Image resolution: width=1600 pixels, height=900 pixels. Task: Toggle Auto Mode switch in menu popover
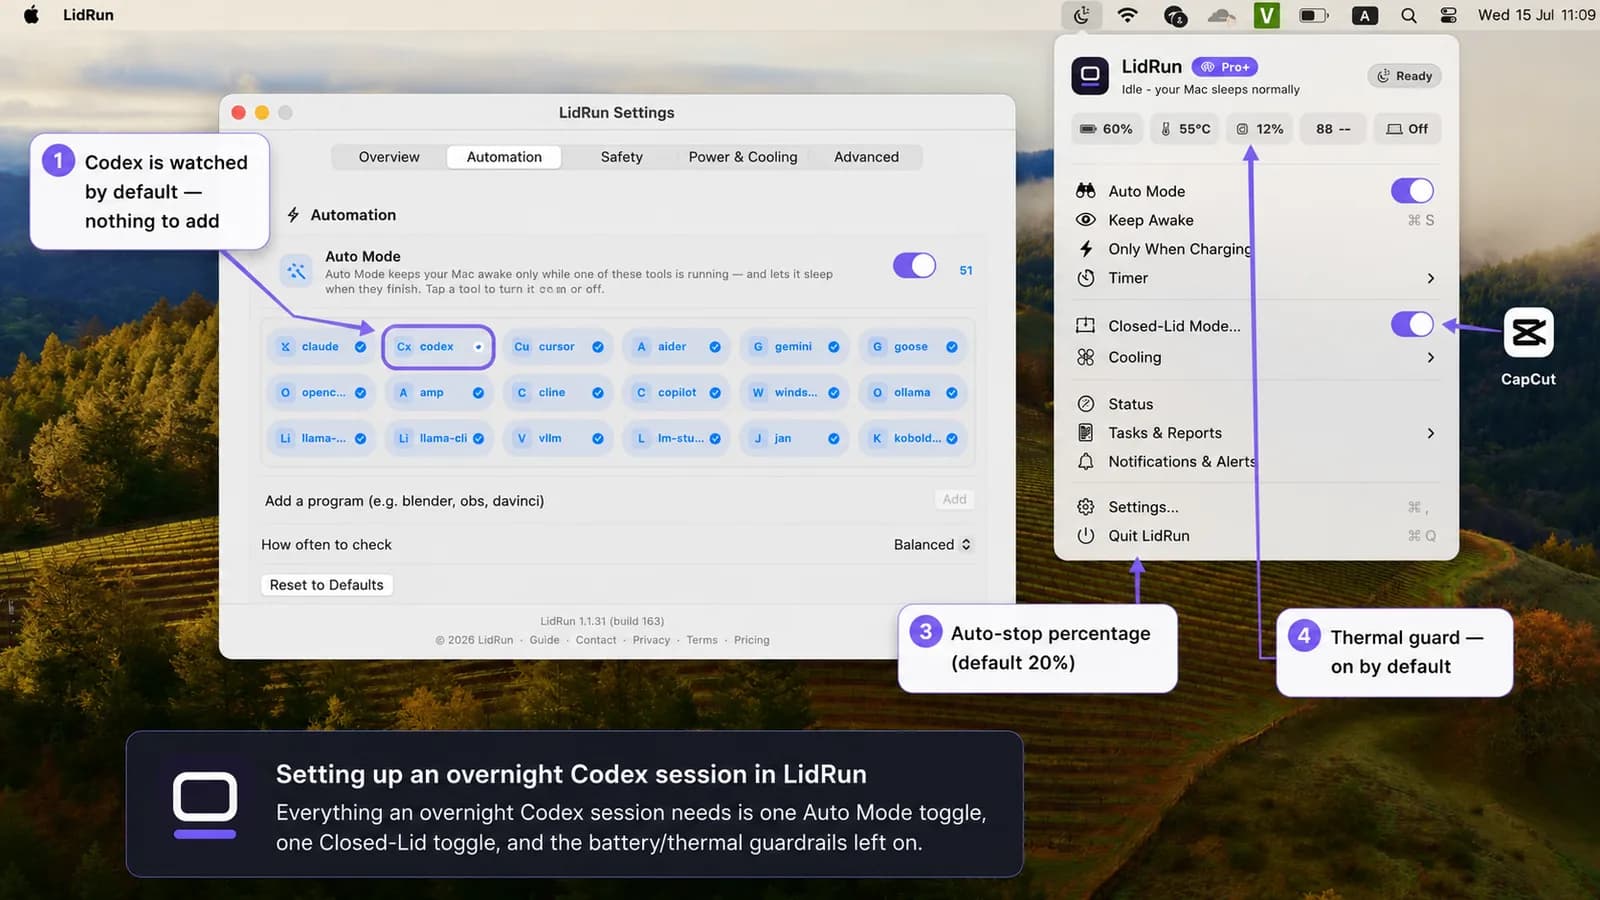pos(1412,190)
